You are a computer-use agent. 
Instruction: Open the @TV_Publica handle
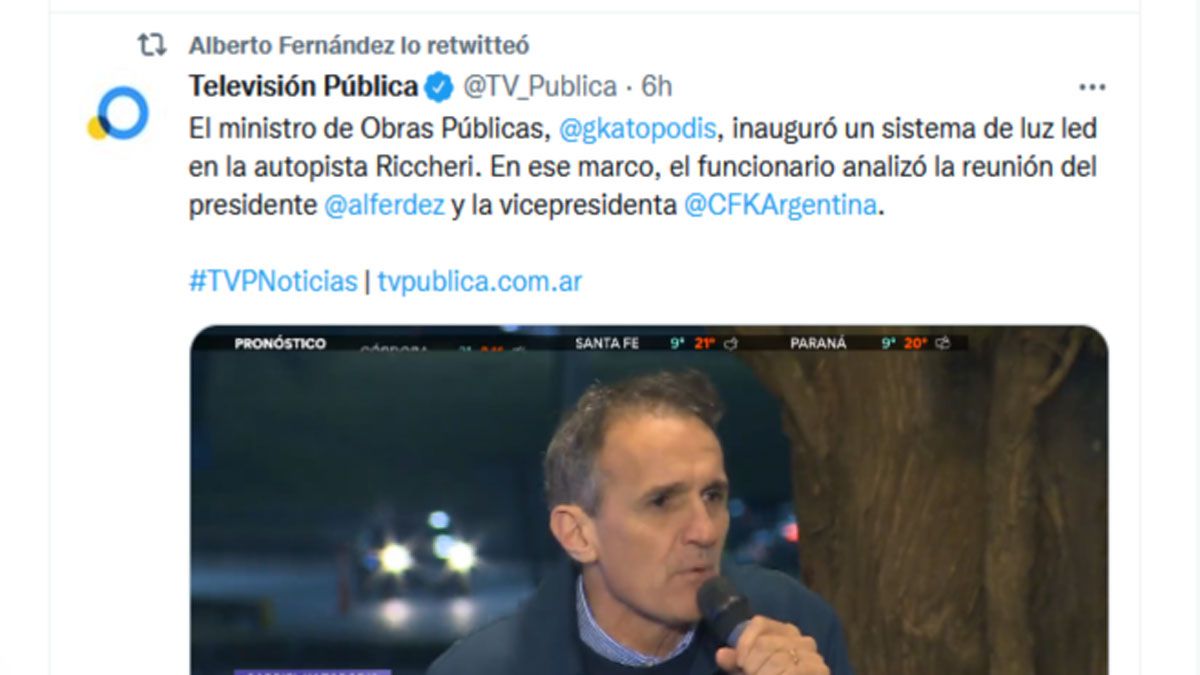coord(540,87)
